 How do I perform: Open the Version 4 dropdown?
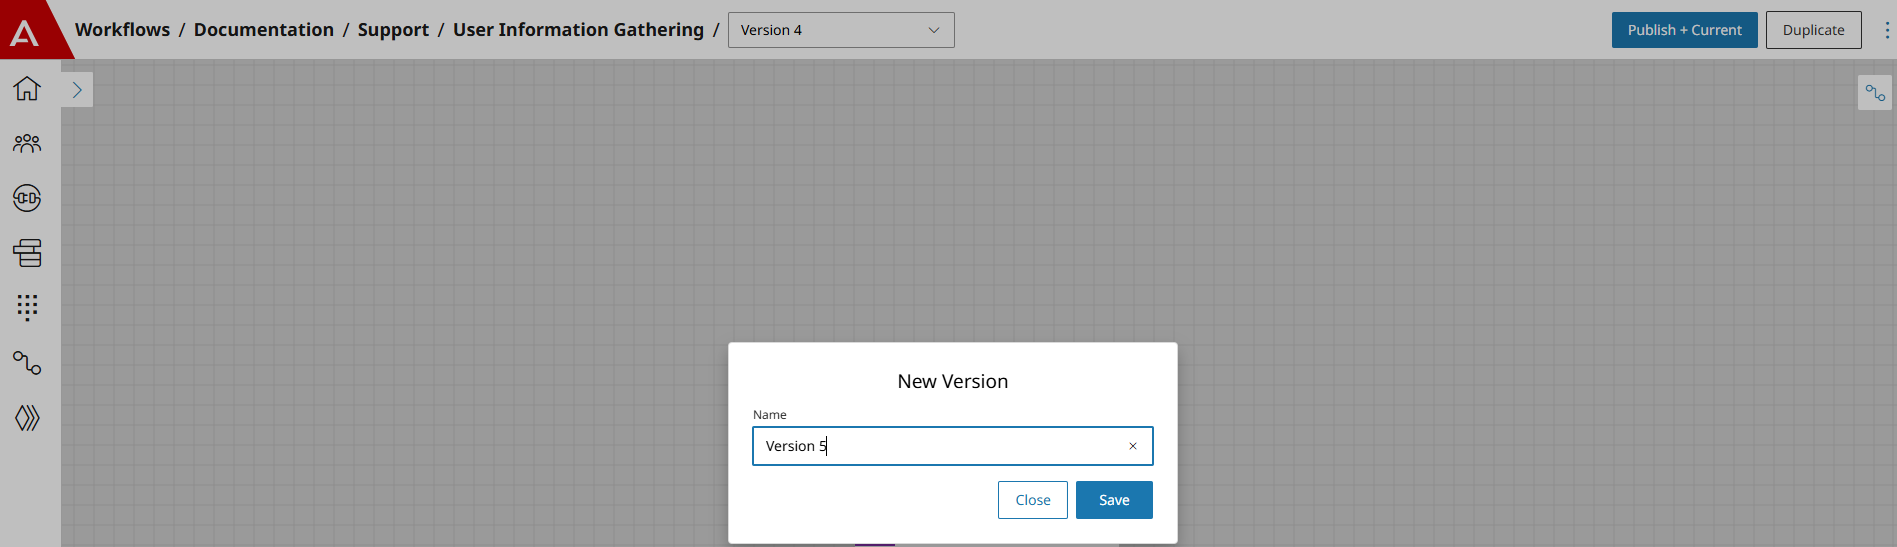[841, 30]
